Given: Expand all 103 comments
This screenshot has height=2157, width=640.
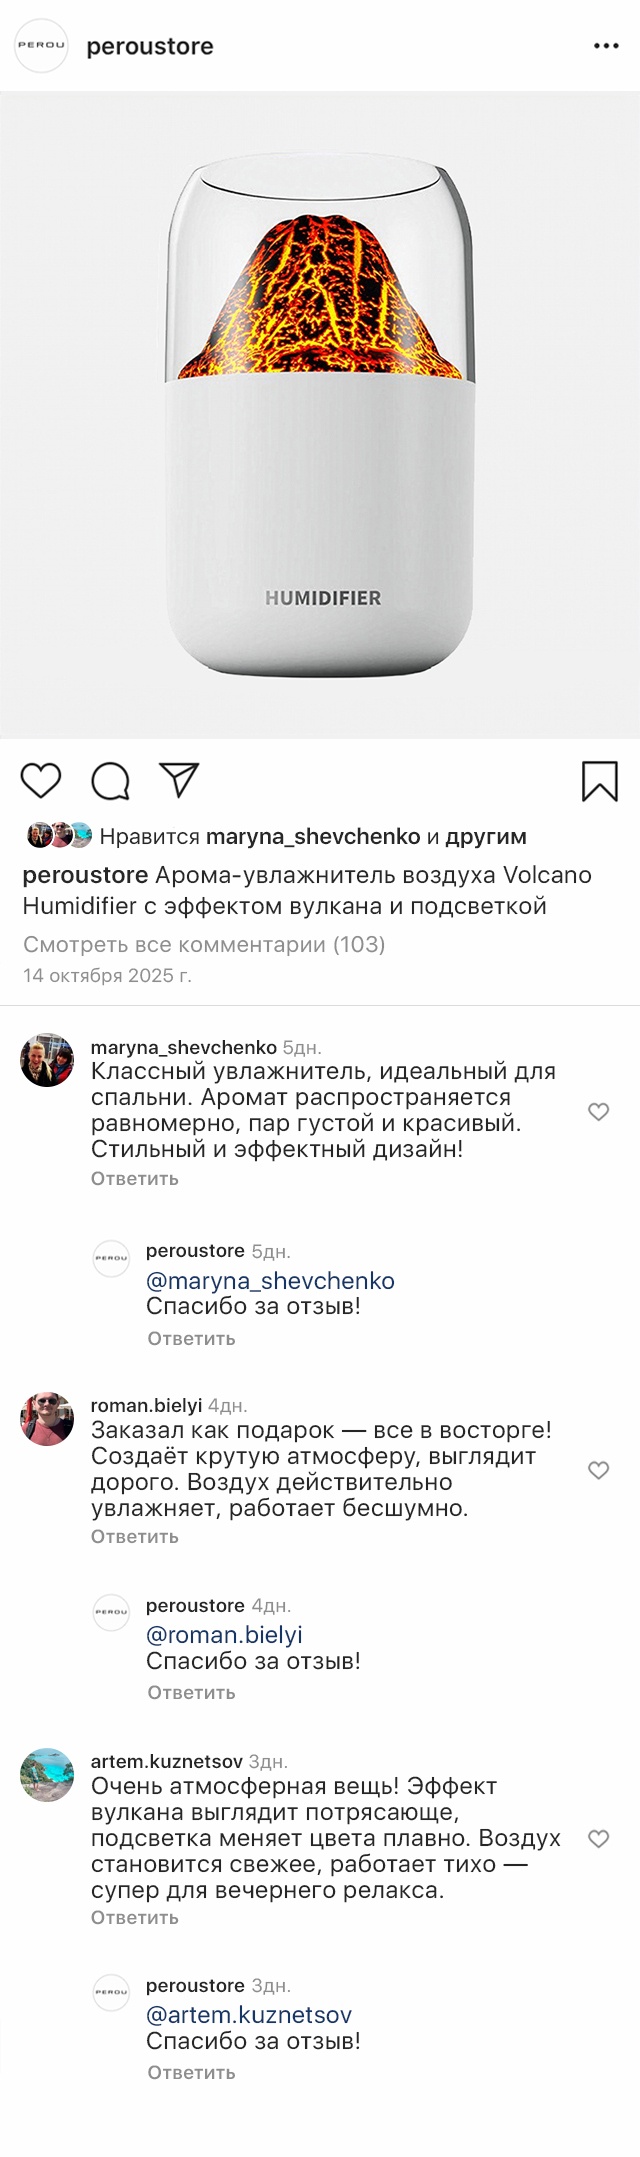Looking at the screenshot, I should 204,944.
